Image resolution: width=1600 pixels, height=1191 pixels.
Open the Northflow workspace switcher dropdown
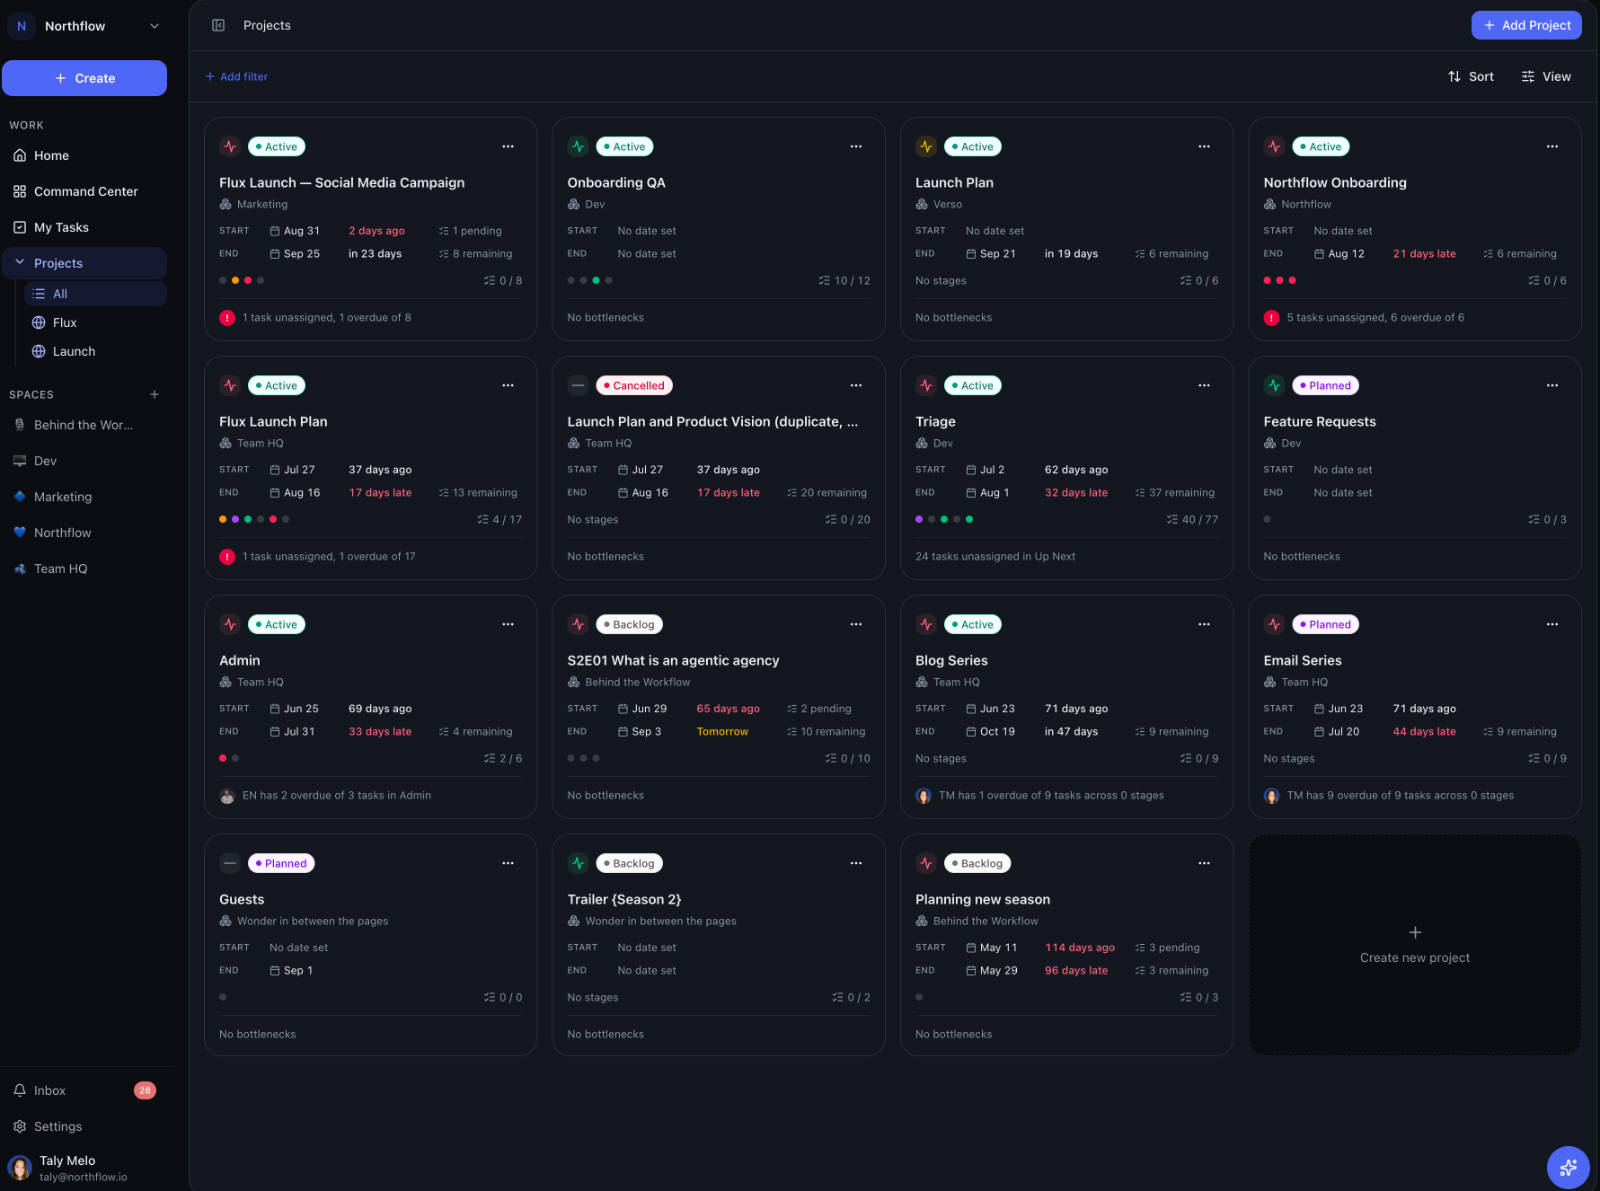pos(85,26)
